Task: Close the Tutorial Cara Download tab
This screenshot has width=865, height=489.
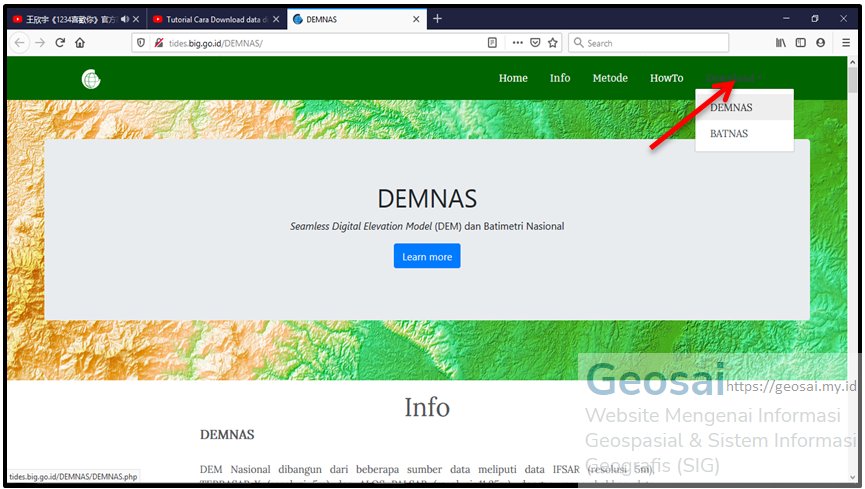Action: pos(276,19)
